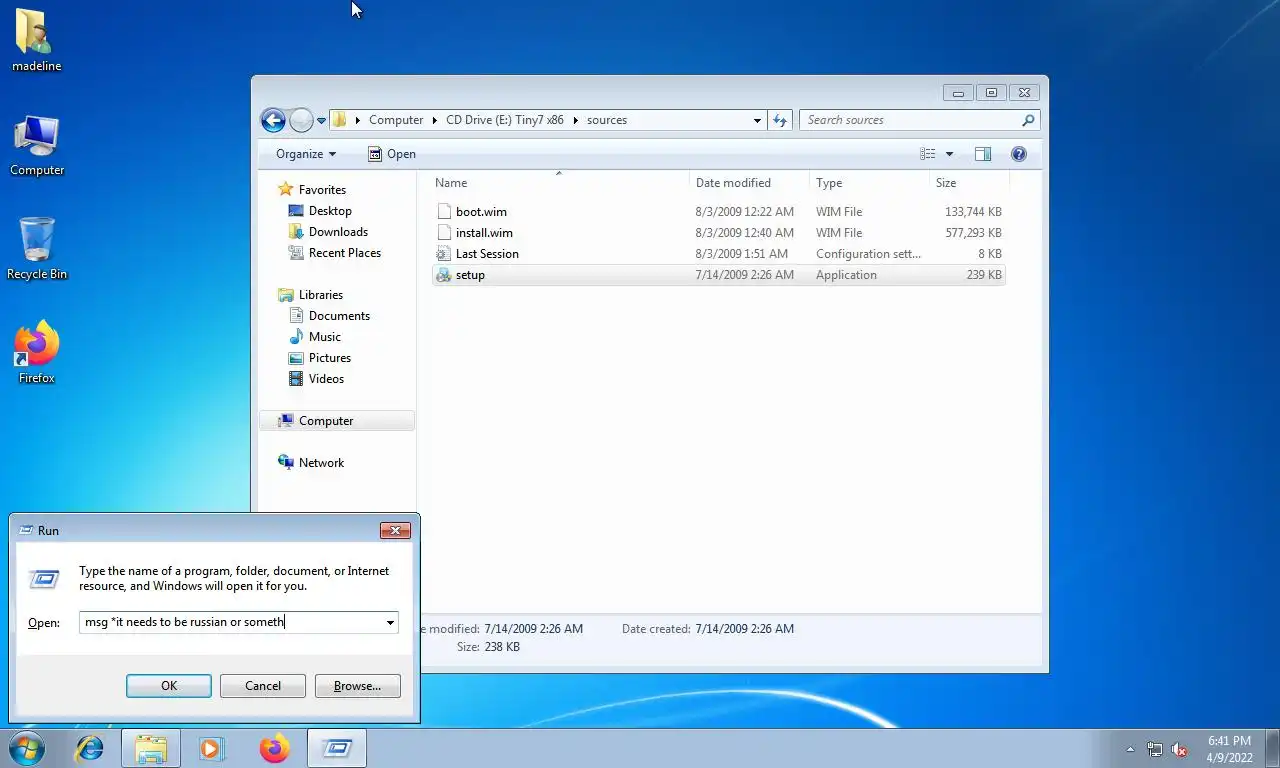
Task: Open the address bar history dropdown
Action: point(757,120)
